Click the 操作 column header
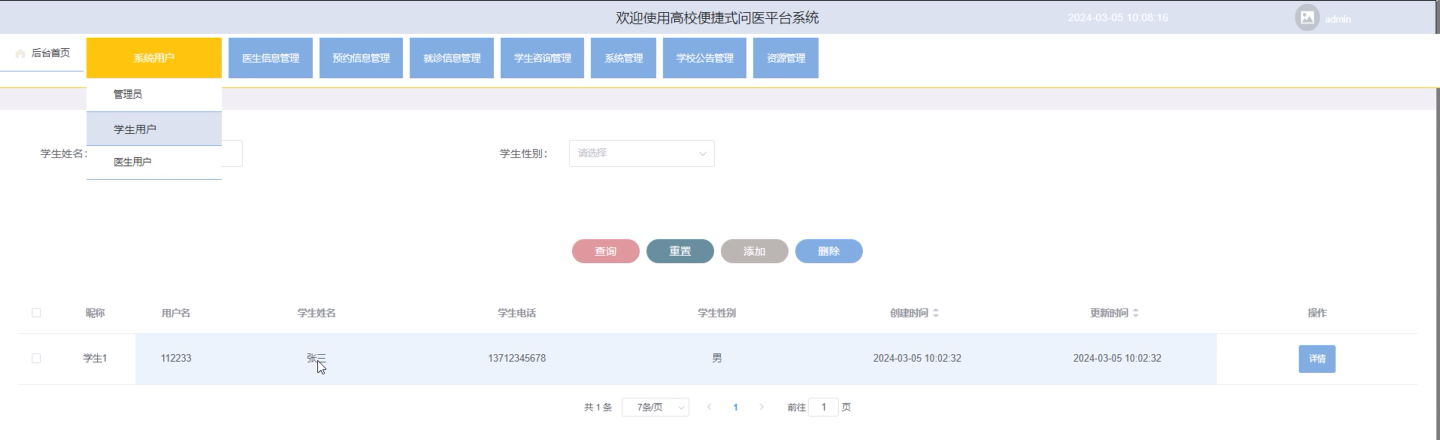The width and height of the screenshot is (1440, 440). click(1317, 313)
